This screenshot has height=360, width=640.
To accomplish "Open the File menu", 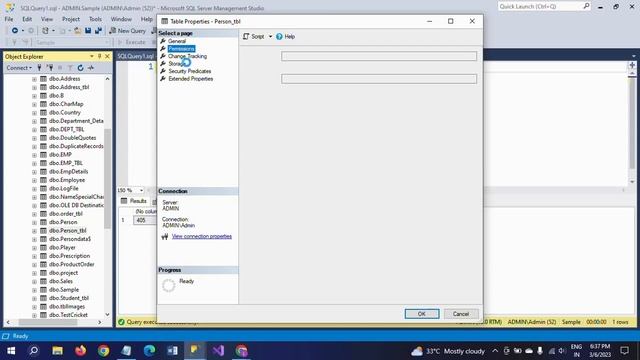I will (9, 19).
